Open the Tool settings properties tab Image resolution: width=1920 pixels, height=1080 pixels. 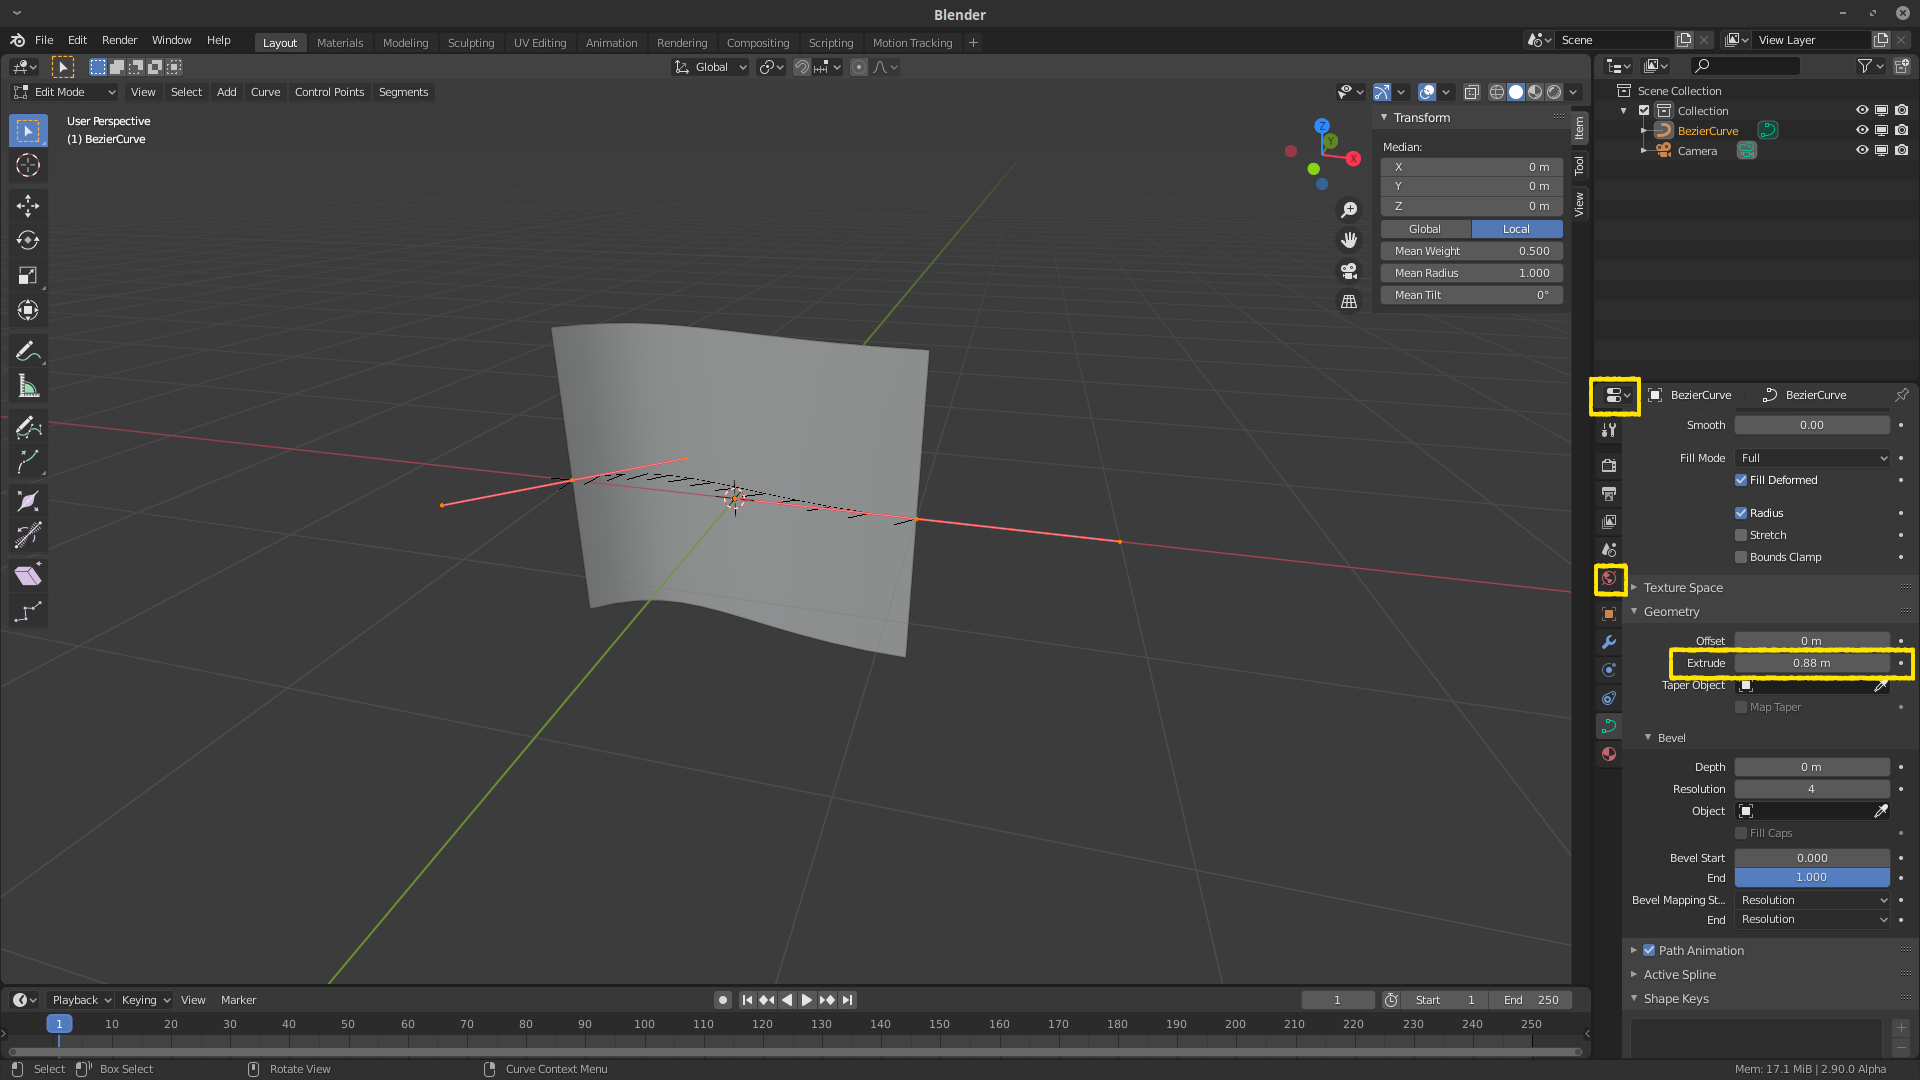(1609, 430)
